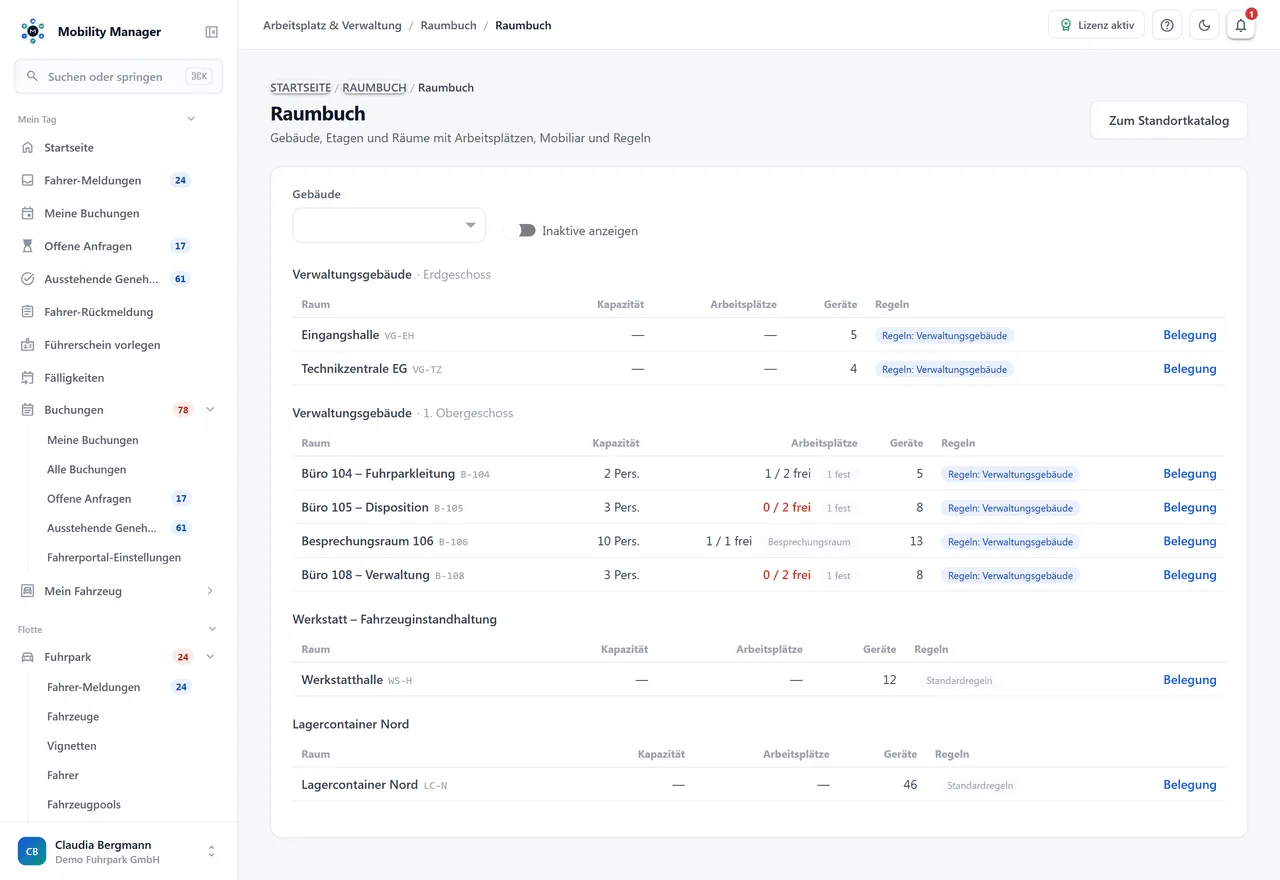Screen dimensions: 1280x880
Task: Open notifications bell icon
Action: click(1241, 25)
